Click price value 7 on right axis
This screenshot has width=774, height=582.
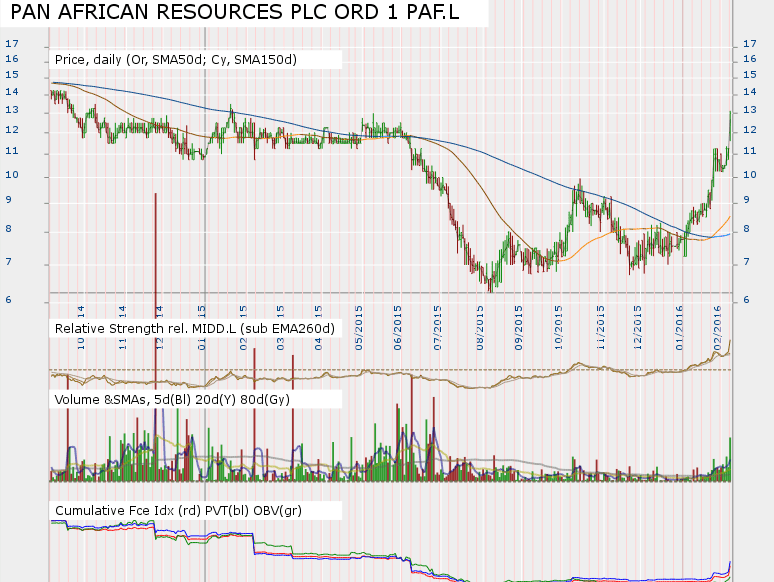(746, 262)
